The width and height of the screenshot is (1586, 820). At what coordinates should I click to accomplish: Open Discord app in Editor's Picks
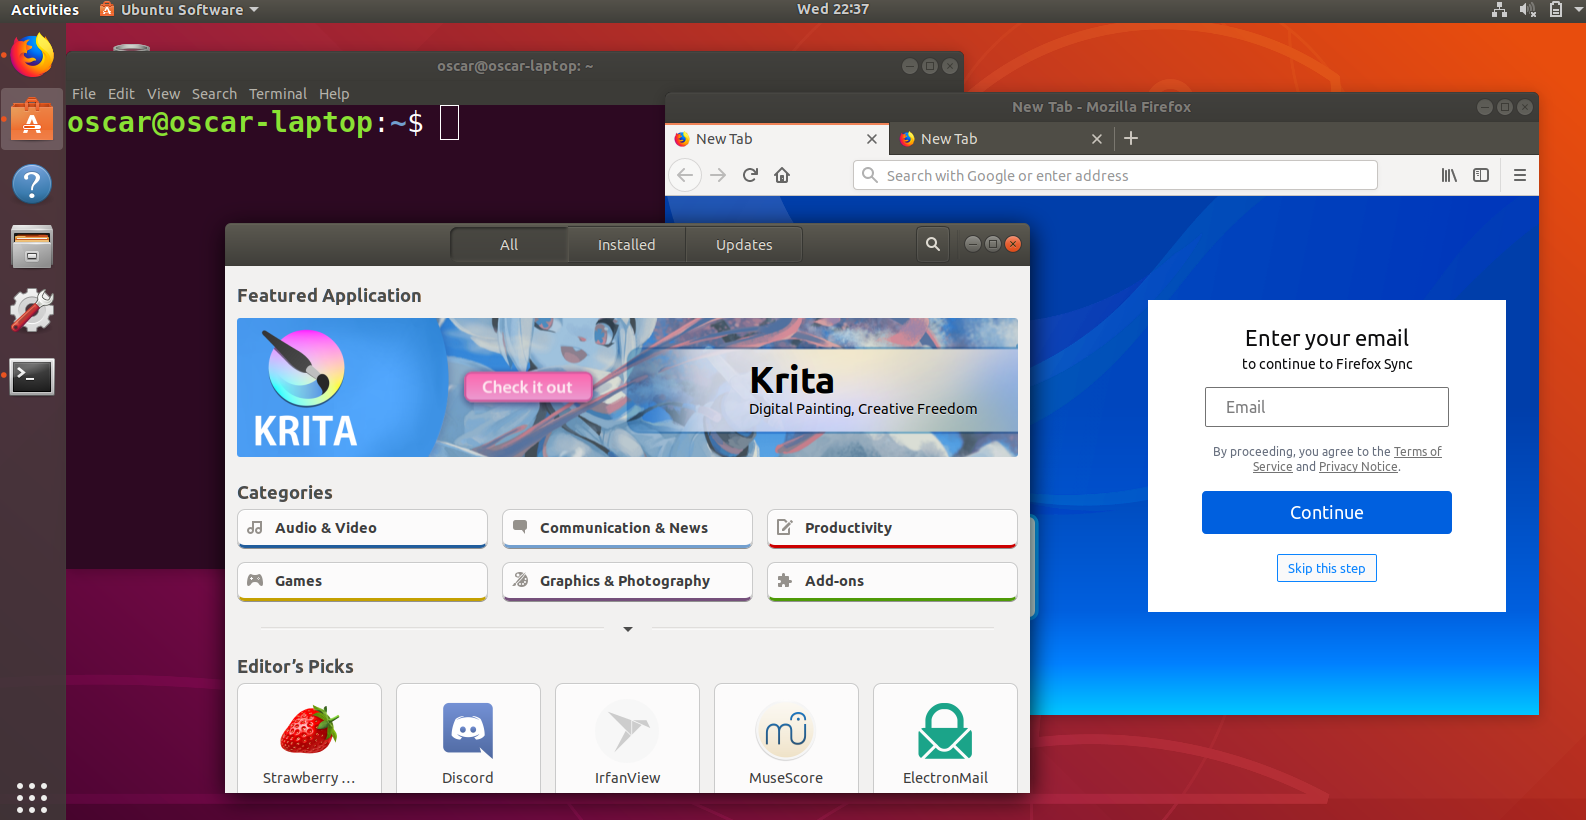[468, 738]
